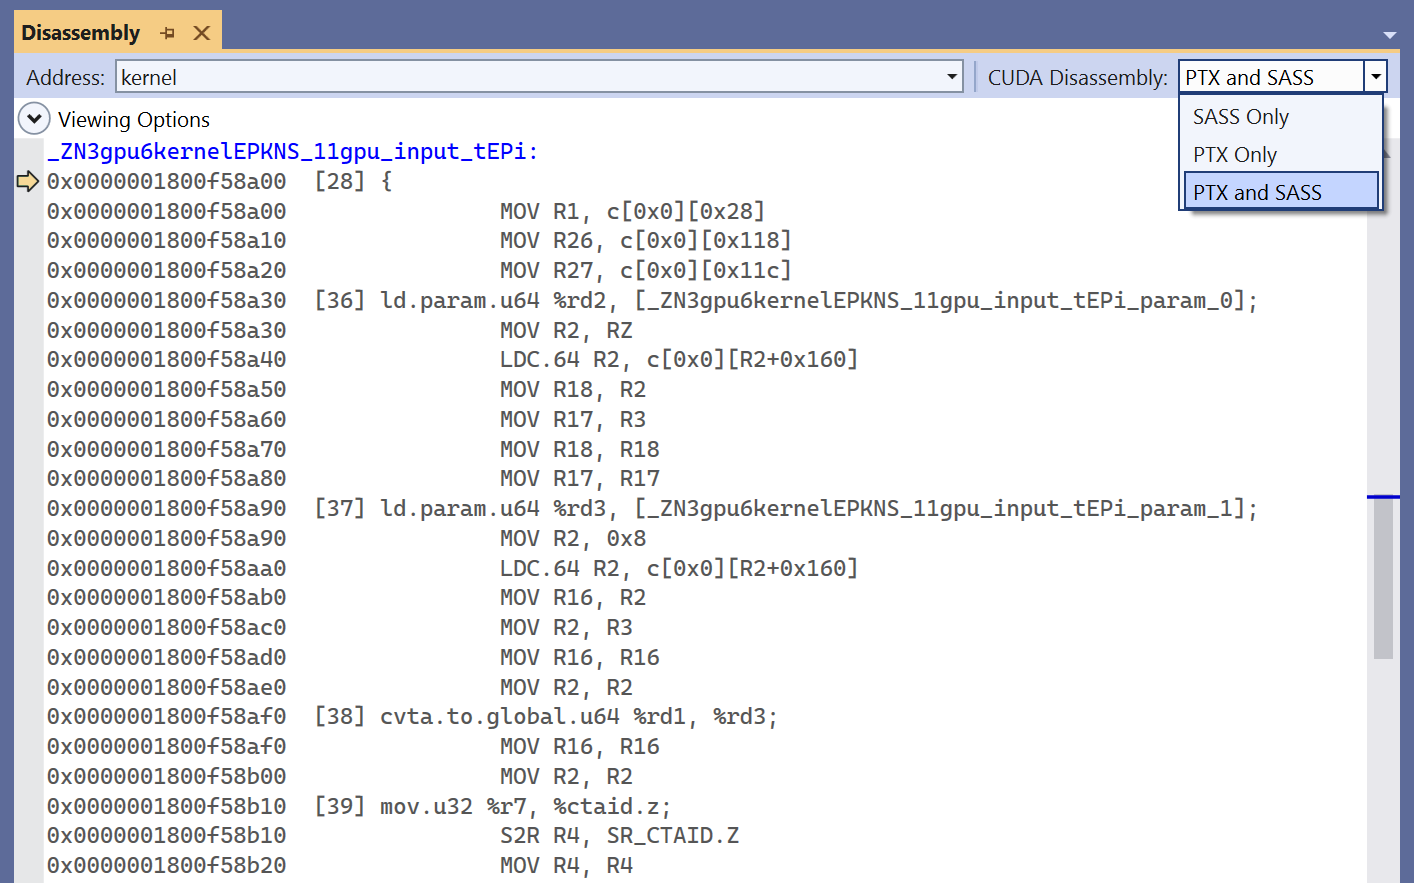1414x883 pixels.
Task: Click the MOV R4, R4 instruction
Action: pos(566,865)
